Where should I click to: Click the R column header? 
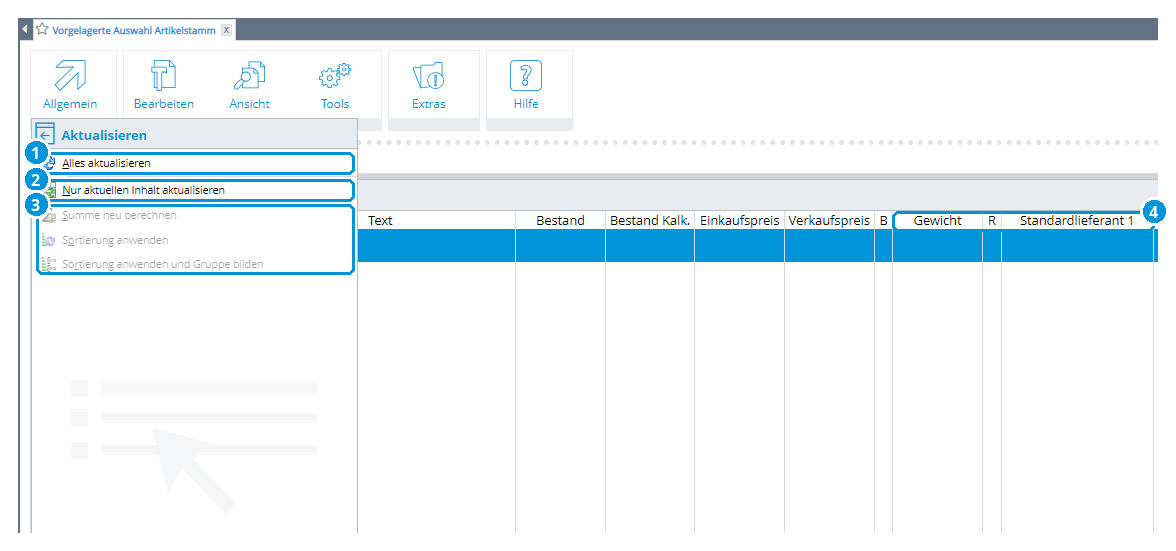992,220
